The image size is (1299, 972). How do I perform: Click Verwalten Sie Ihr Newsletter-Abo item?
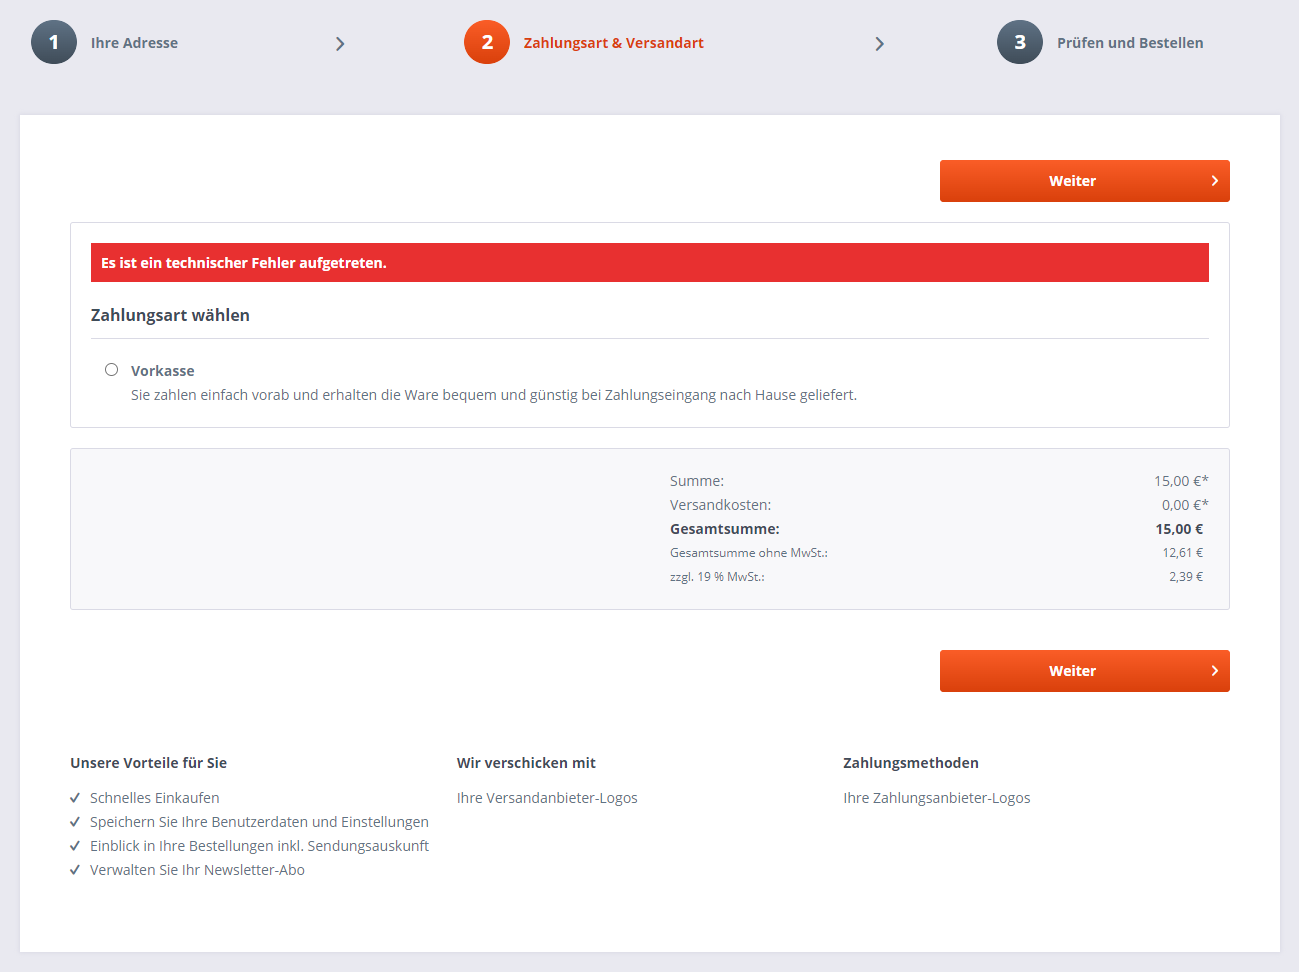[x=197, y=870]
